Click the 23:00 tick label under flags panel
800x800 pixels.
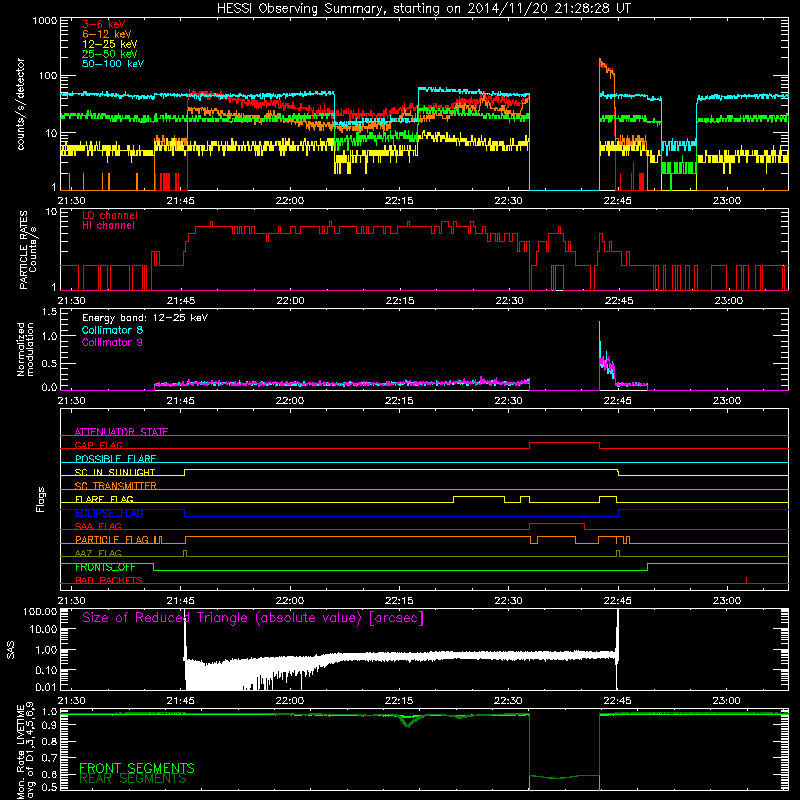tap(727, 601)
